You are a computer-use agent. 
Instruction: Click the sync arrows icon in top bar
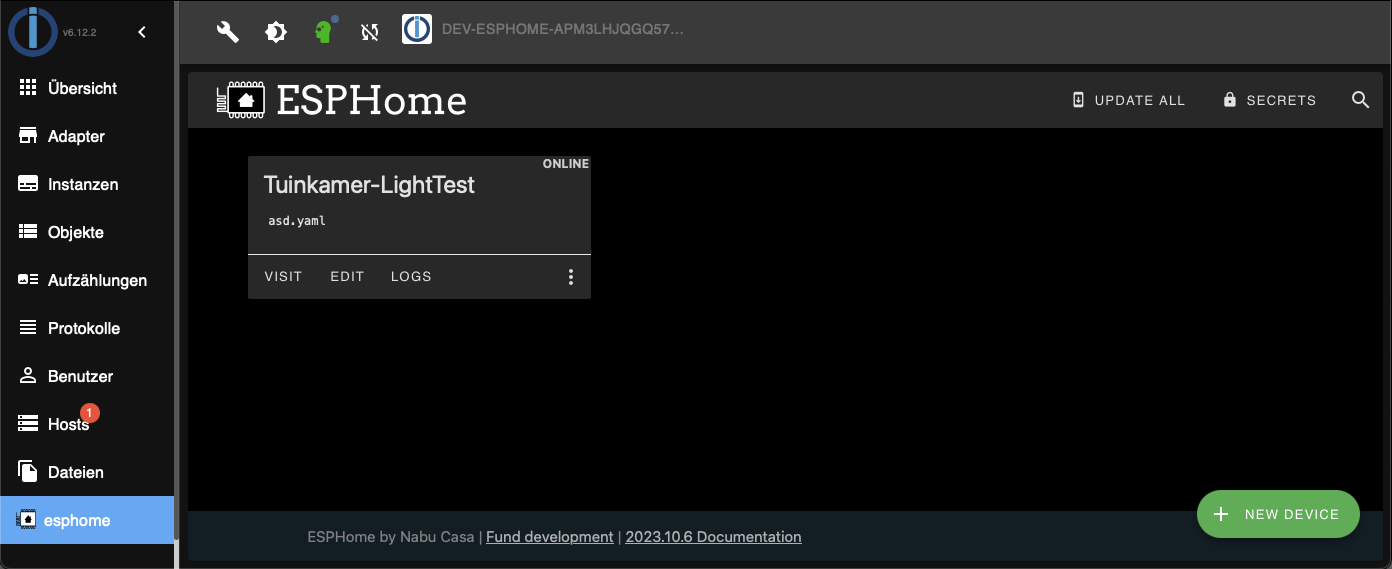[x=370, y=32]
